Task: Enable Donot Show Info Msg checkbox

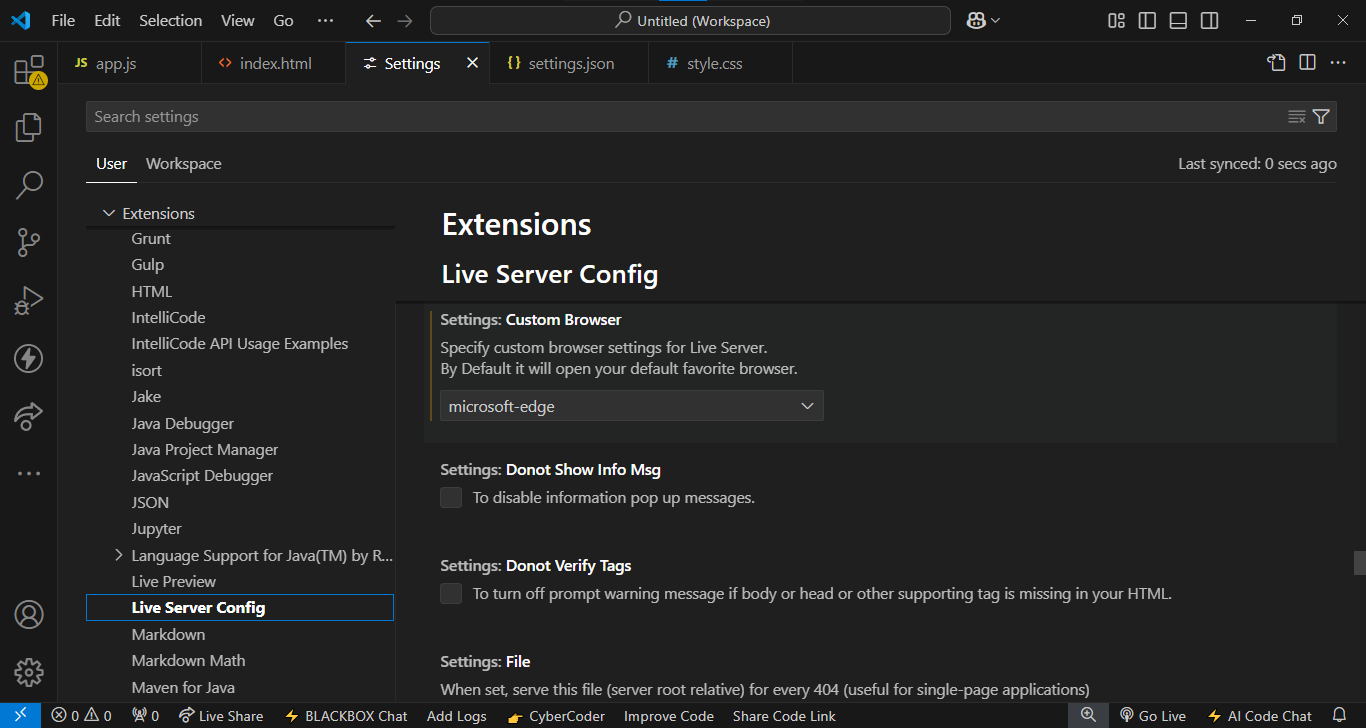Action: 451,497
